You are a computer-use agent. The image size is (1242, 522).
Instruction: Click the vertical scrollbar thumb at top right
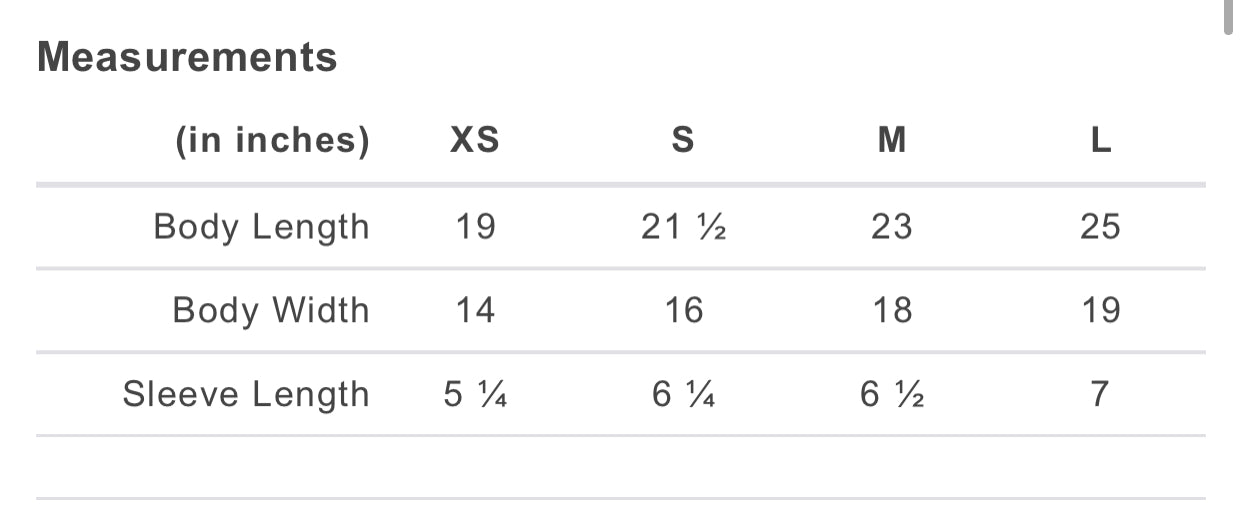(1229, 16)
